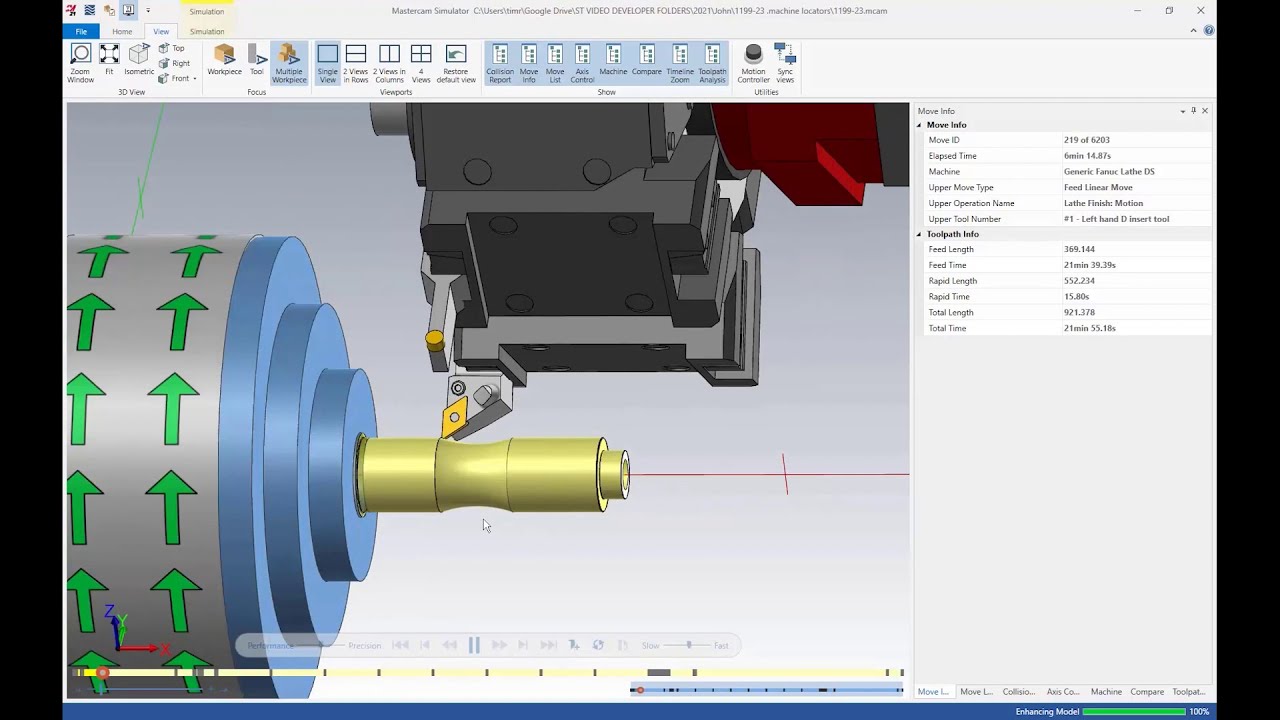Click the Sync views utility

click(785, 63)
